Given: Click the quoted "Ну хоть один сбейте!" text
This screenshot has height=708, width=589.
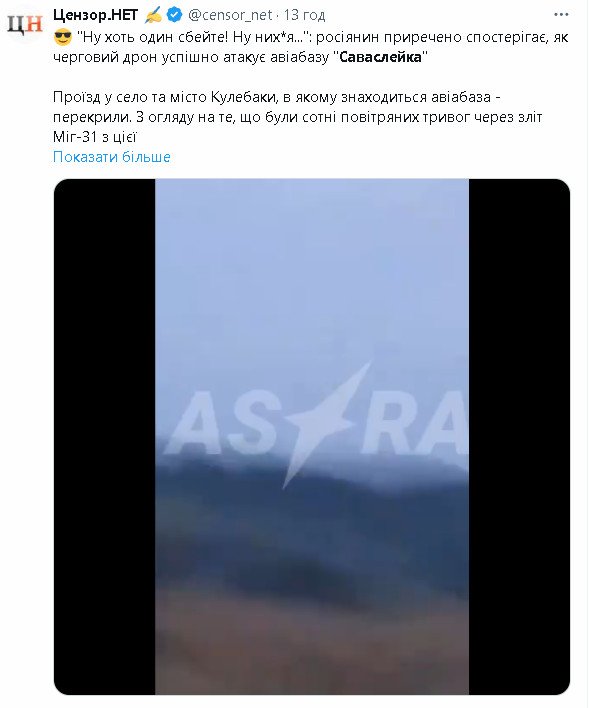Looking at the screenshot, I should [153, 37].
